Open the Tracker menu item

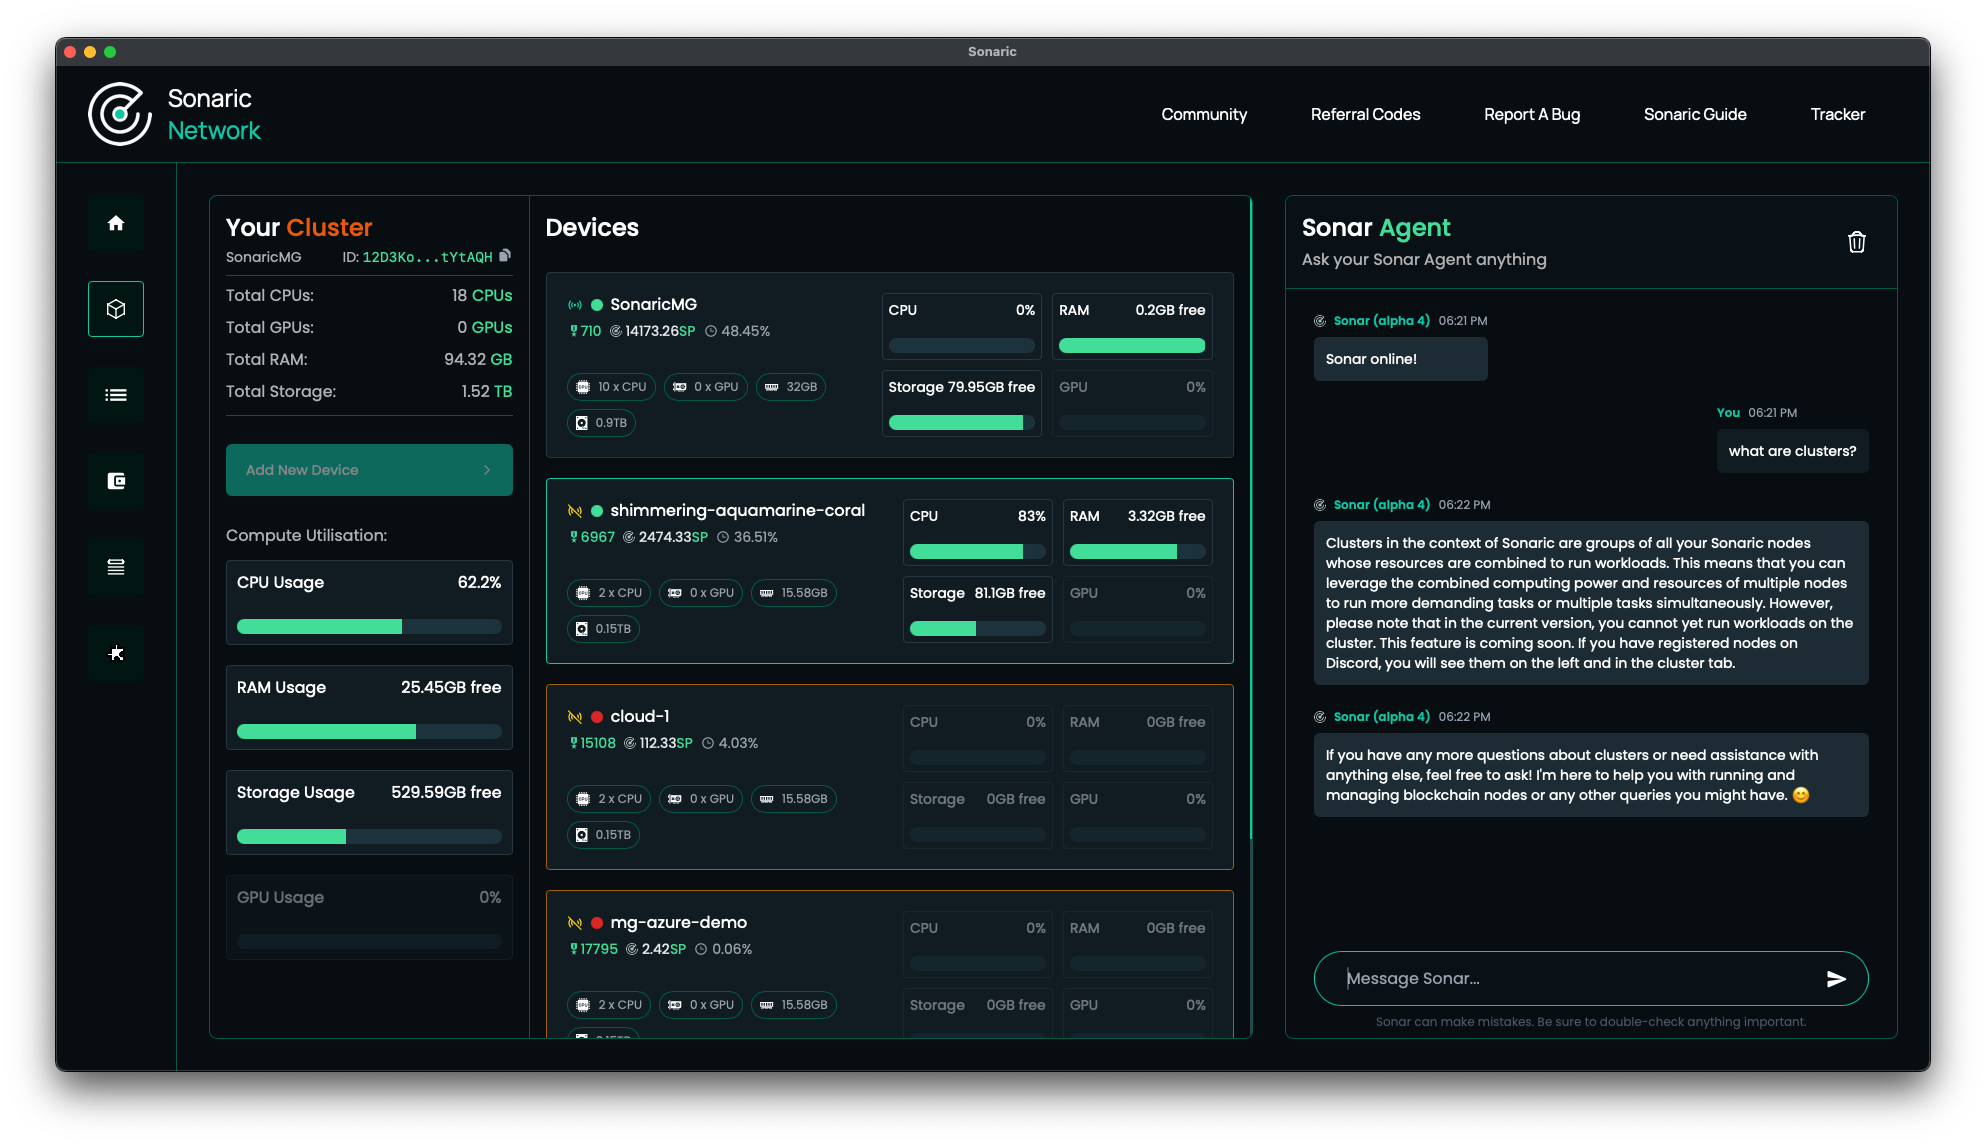(x=1838, y=114)
